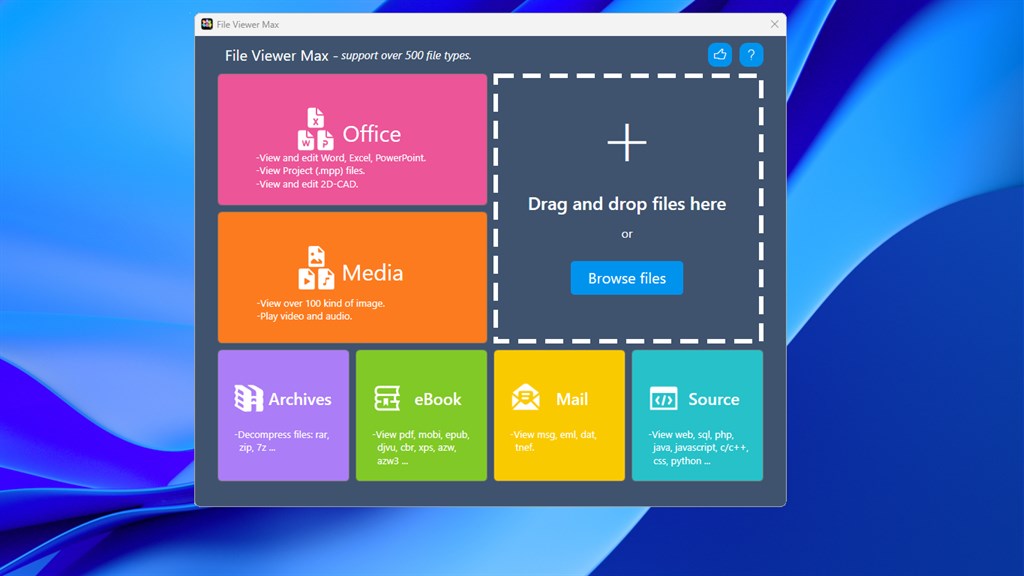Open the Office tile title
This screenshot has height=576, width=1024.
point(372,134)
